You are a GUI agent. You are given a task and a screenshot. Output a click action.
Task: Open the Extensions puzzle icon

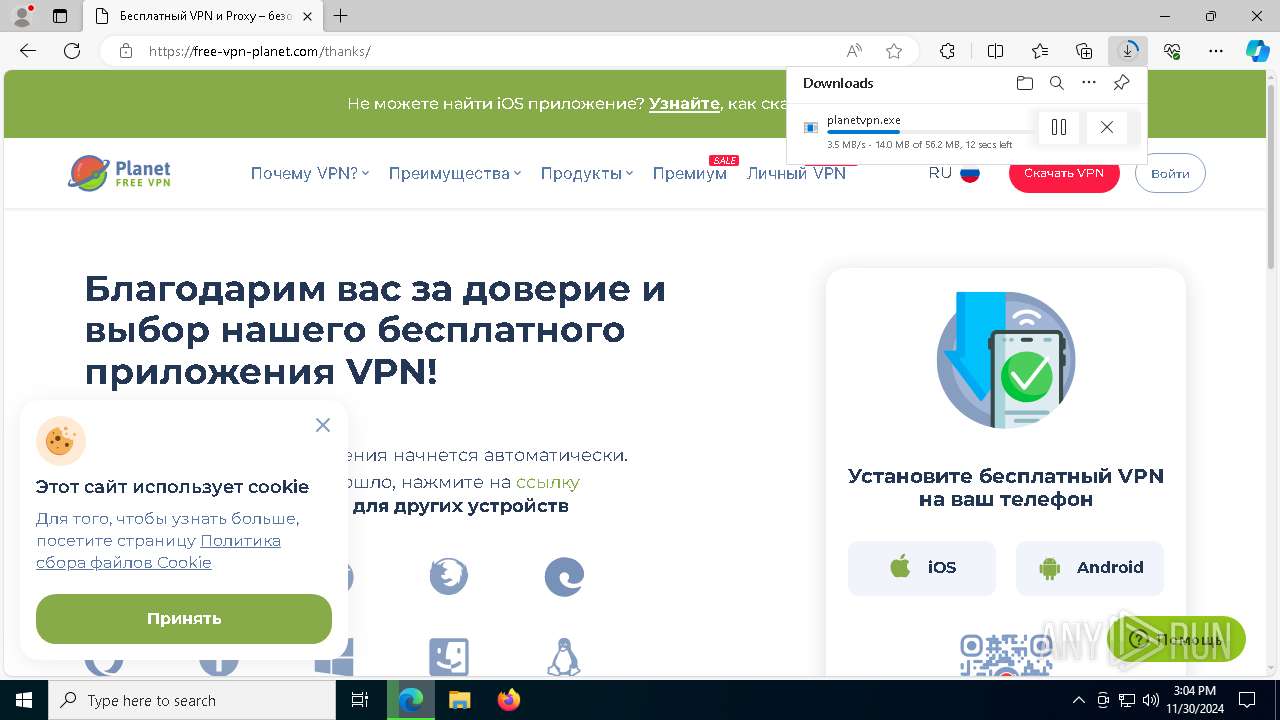coord(947,51)
